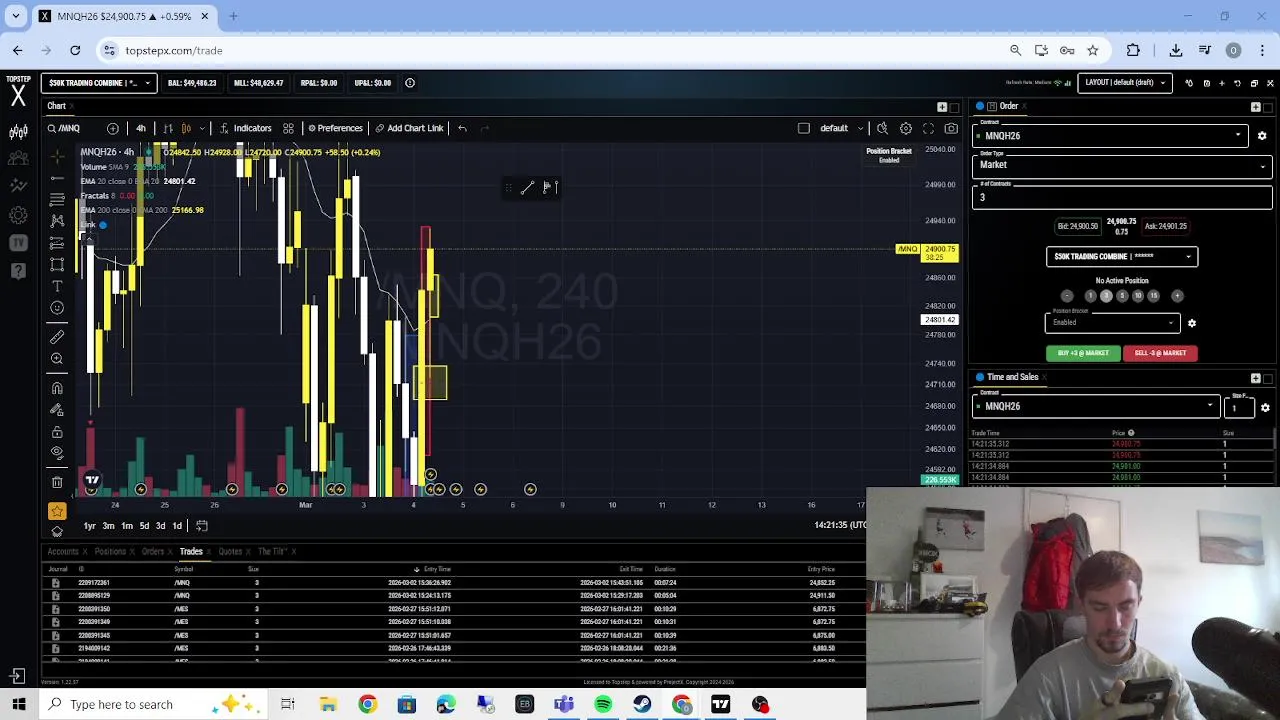Click the add symbol plus icon near /MNQ
The width and height of the screenshot is (1280, 720).
[112, 128]
